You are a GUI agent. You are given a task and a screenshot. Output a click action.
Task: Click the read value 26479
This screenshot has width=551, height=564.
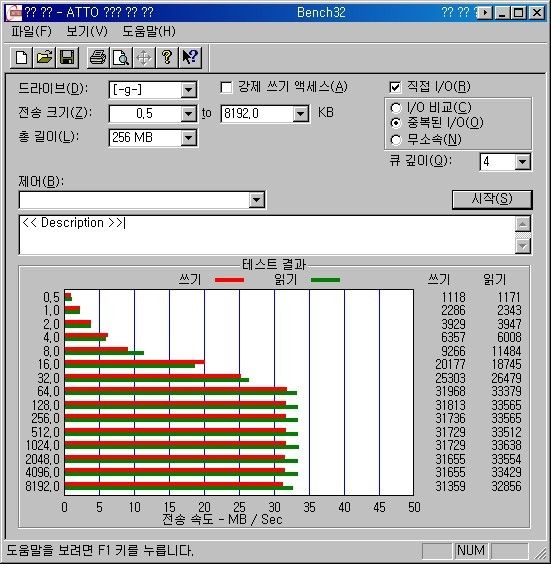(506, 378)
